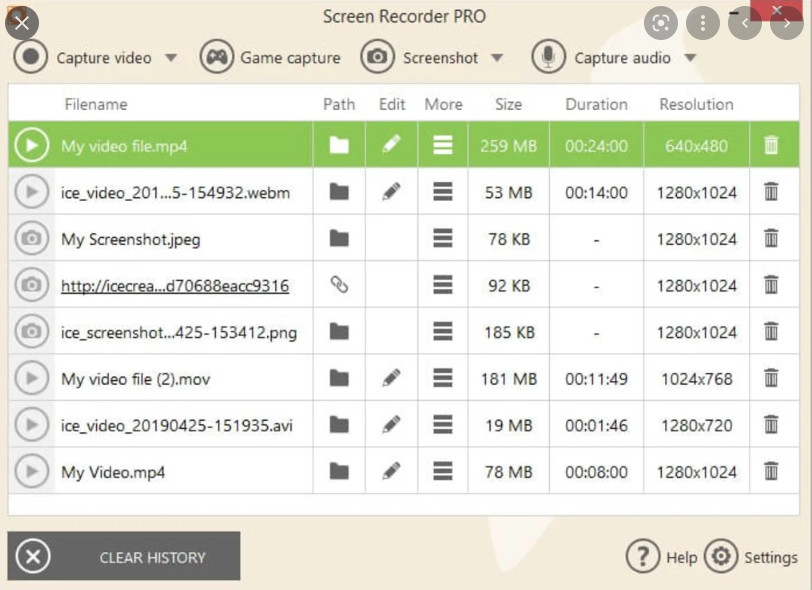Click the Capture video record icon

coord(31,56)
